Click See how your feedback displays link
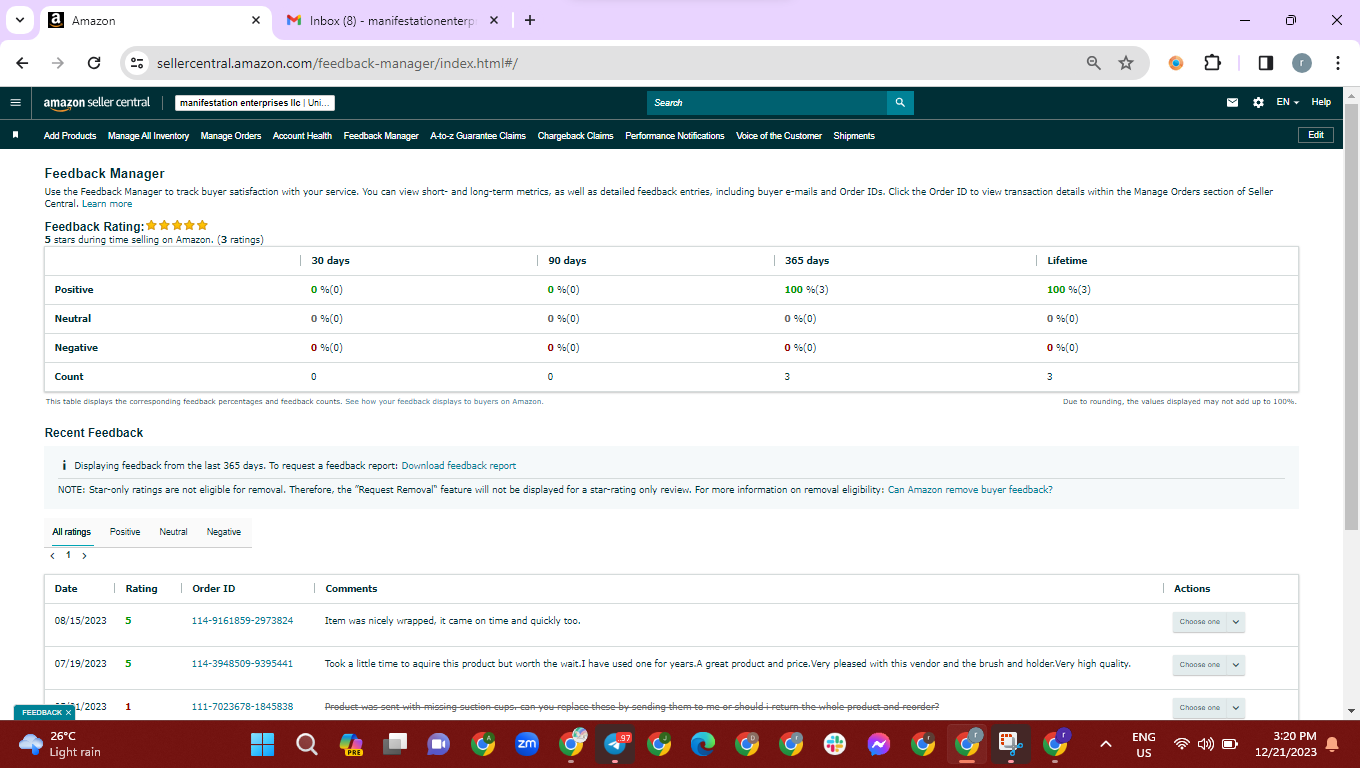This screenshot has width=1360, height=768. click(444, 402)
